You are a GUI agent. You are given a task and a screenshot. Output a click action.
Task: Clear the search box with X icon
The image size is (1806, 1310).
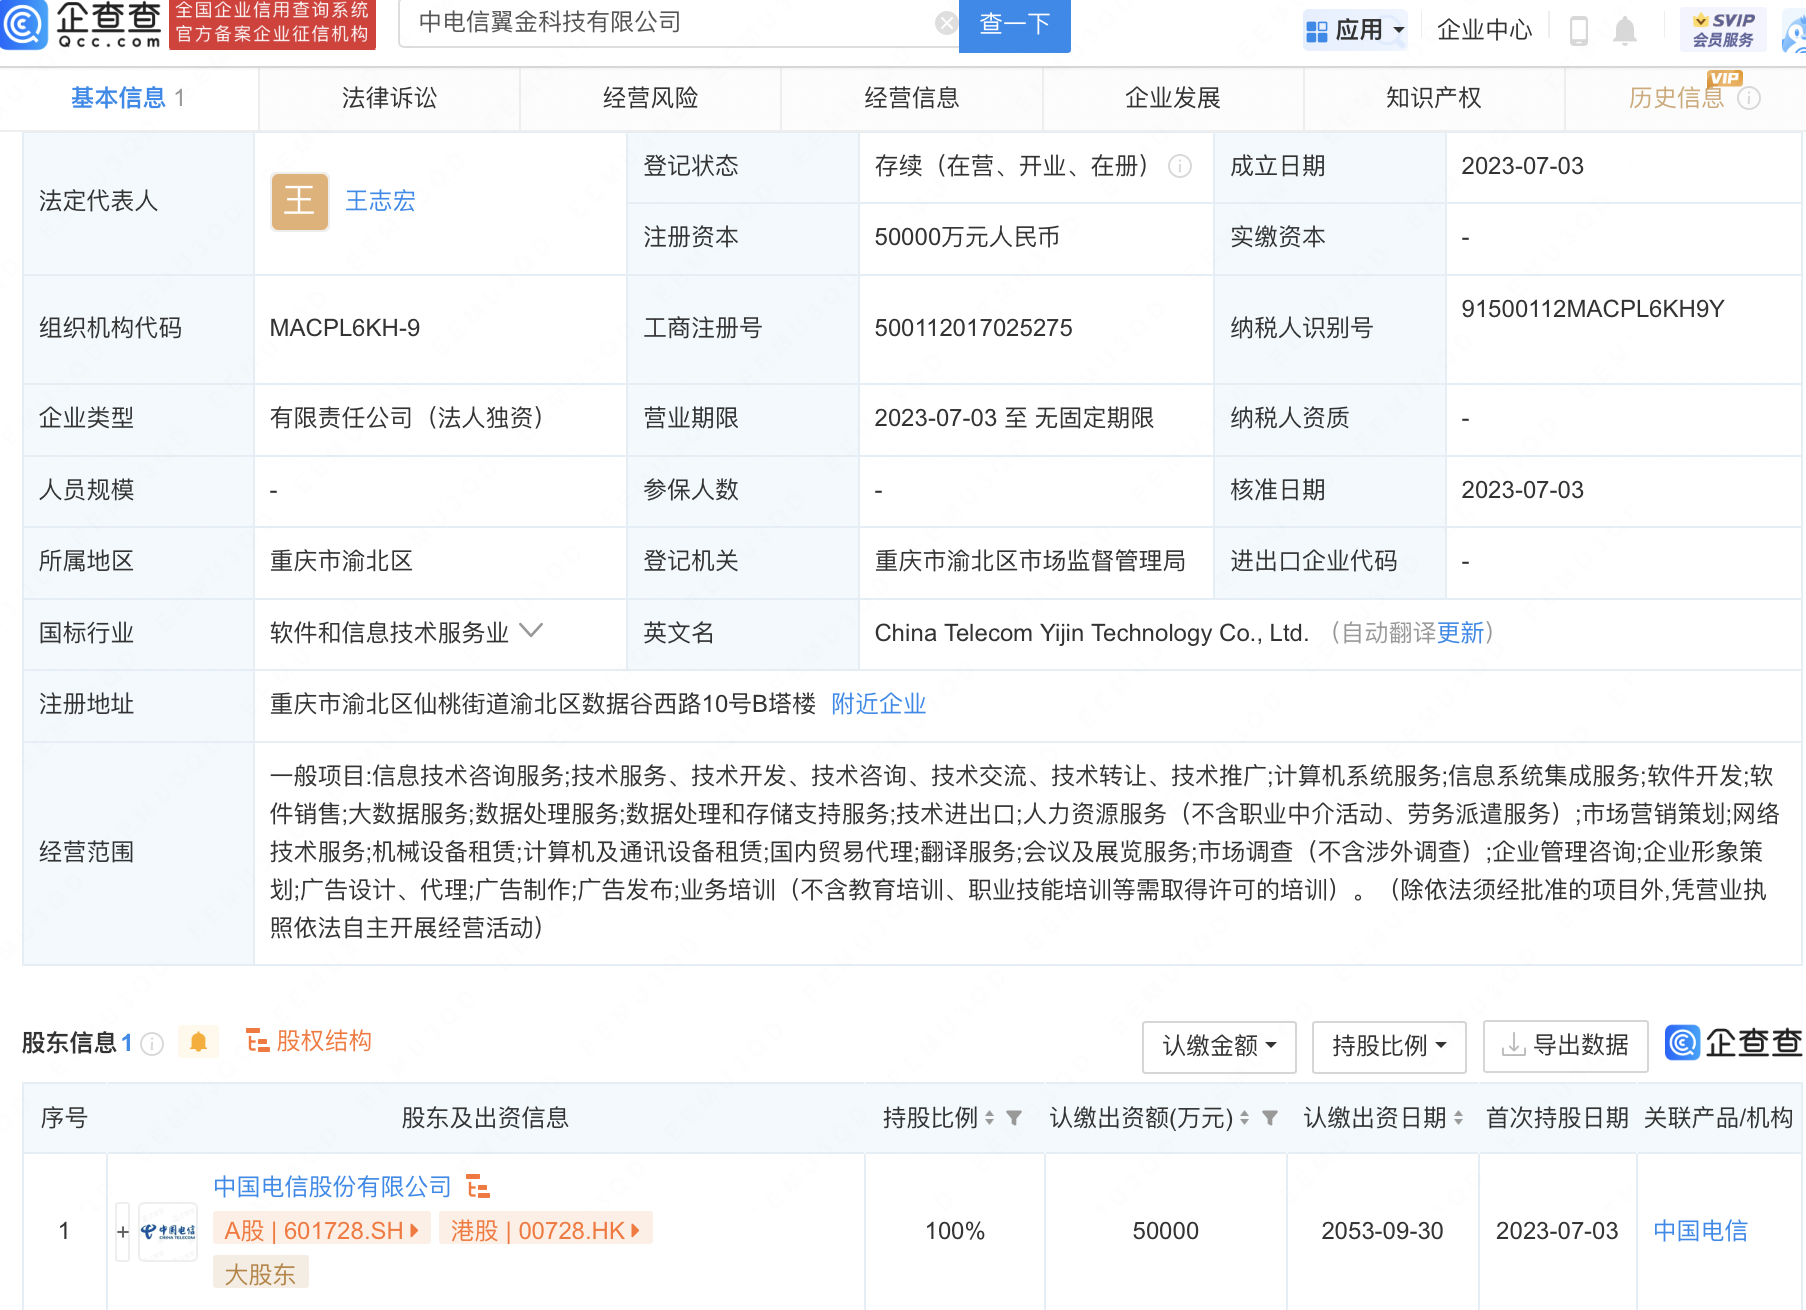coord(945,23)
